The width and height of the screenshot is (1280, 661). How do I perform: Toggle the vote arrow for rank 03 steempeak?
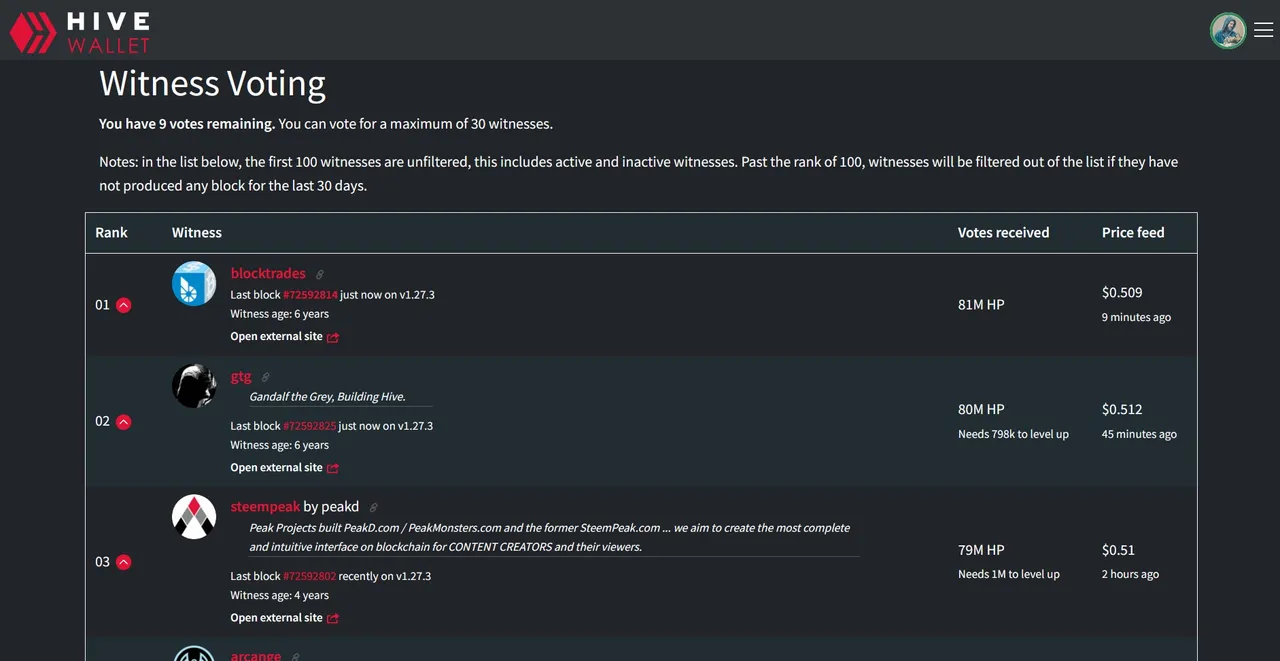coord(124,562)
